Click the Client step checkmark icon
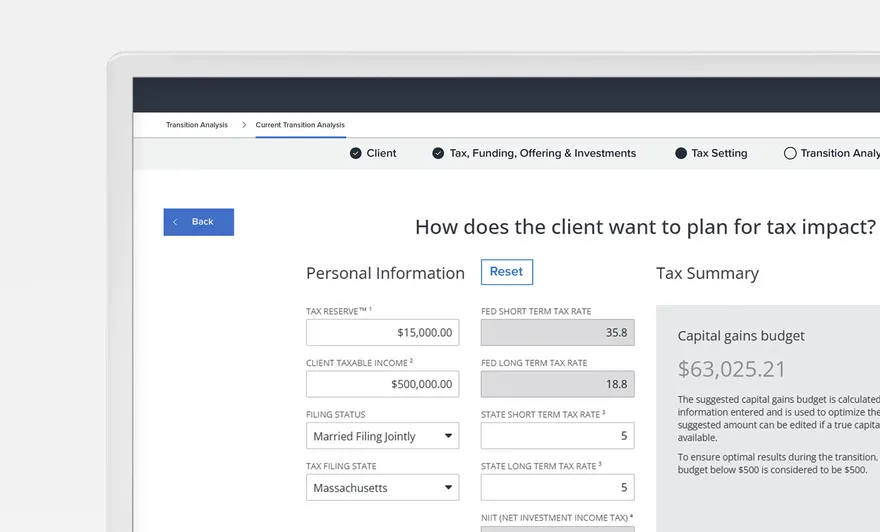 [x=355, y=153]
